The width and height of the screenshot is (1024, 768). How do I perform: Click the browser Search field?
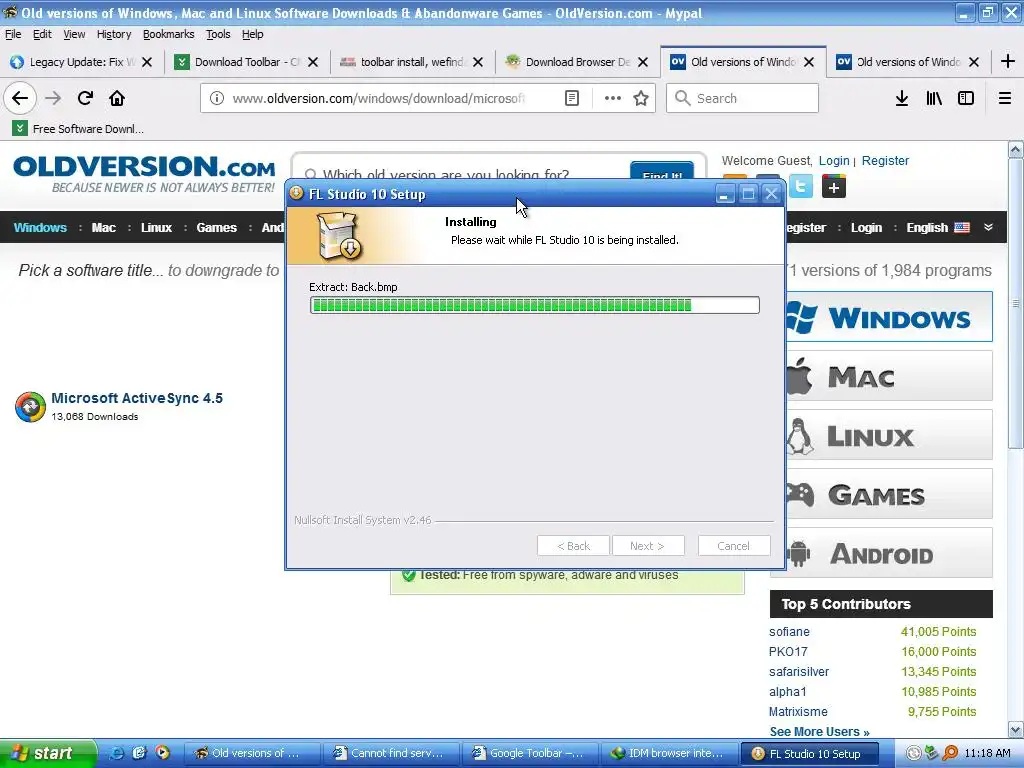(742, 98)
